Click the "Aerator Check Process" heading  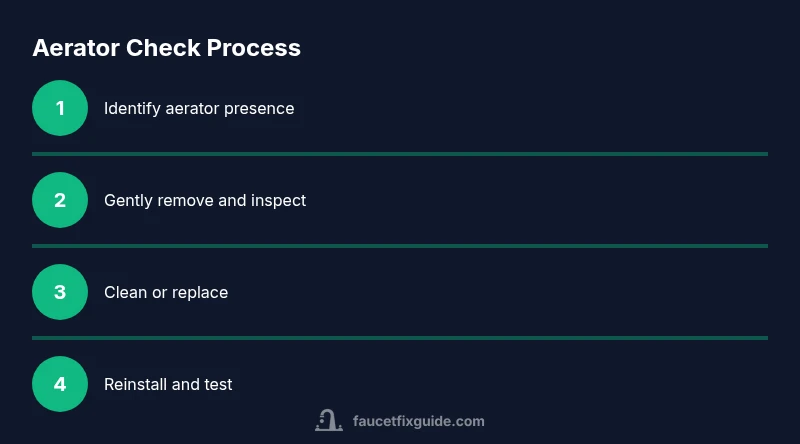click(x=166, y=47)
